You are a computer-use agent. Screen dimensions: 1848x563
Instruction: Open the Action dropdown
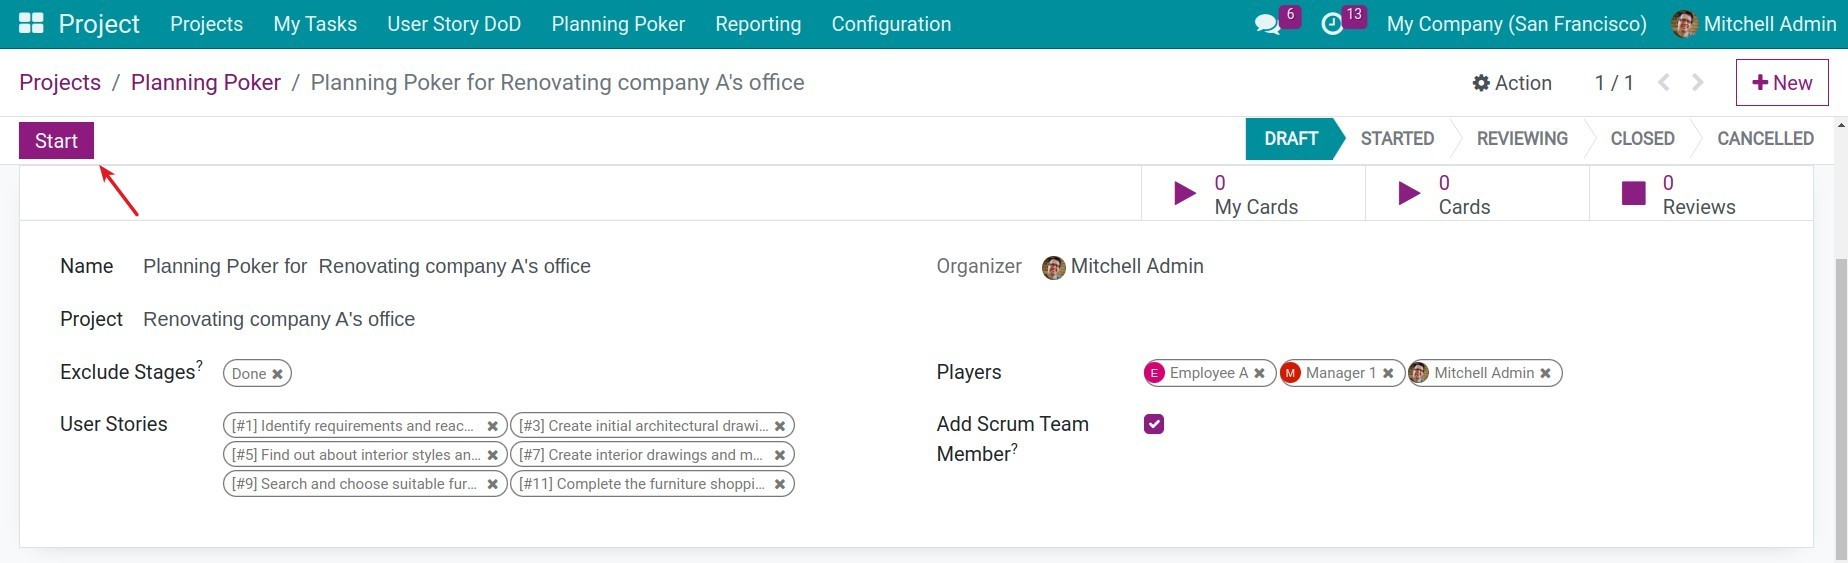(x=1512, y=83)
